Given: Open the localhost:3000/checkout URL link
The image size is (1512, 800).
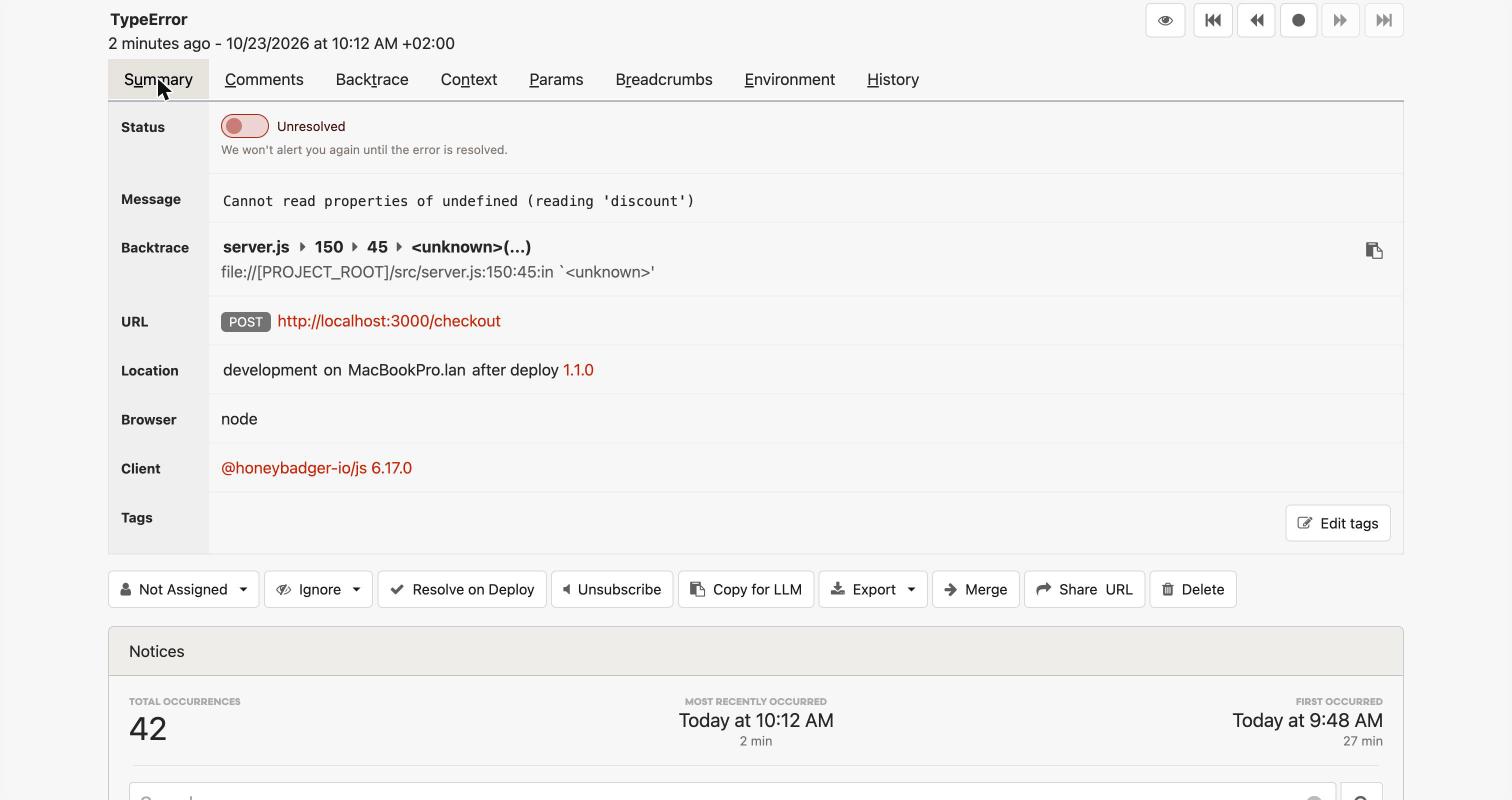Looking at the screenshot, I should click(389, 321).
